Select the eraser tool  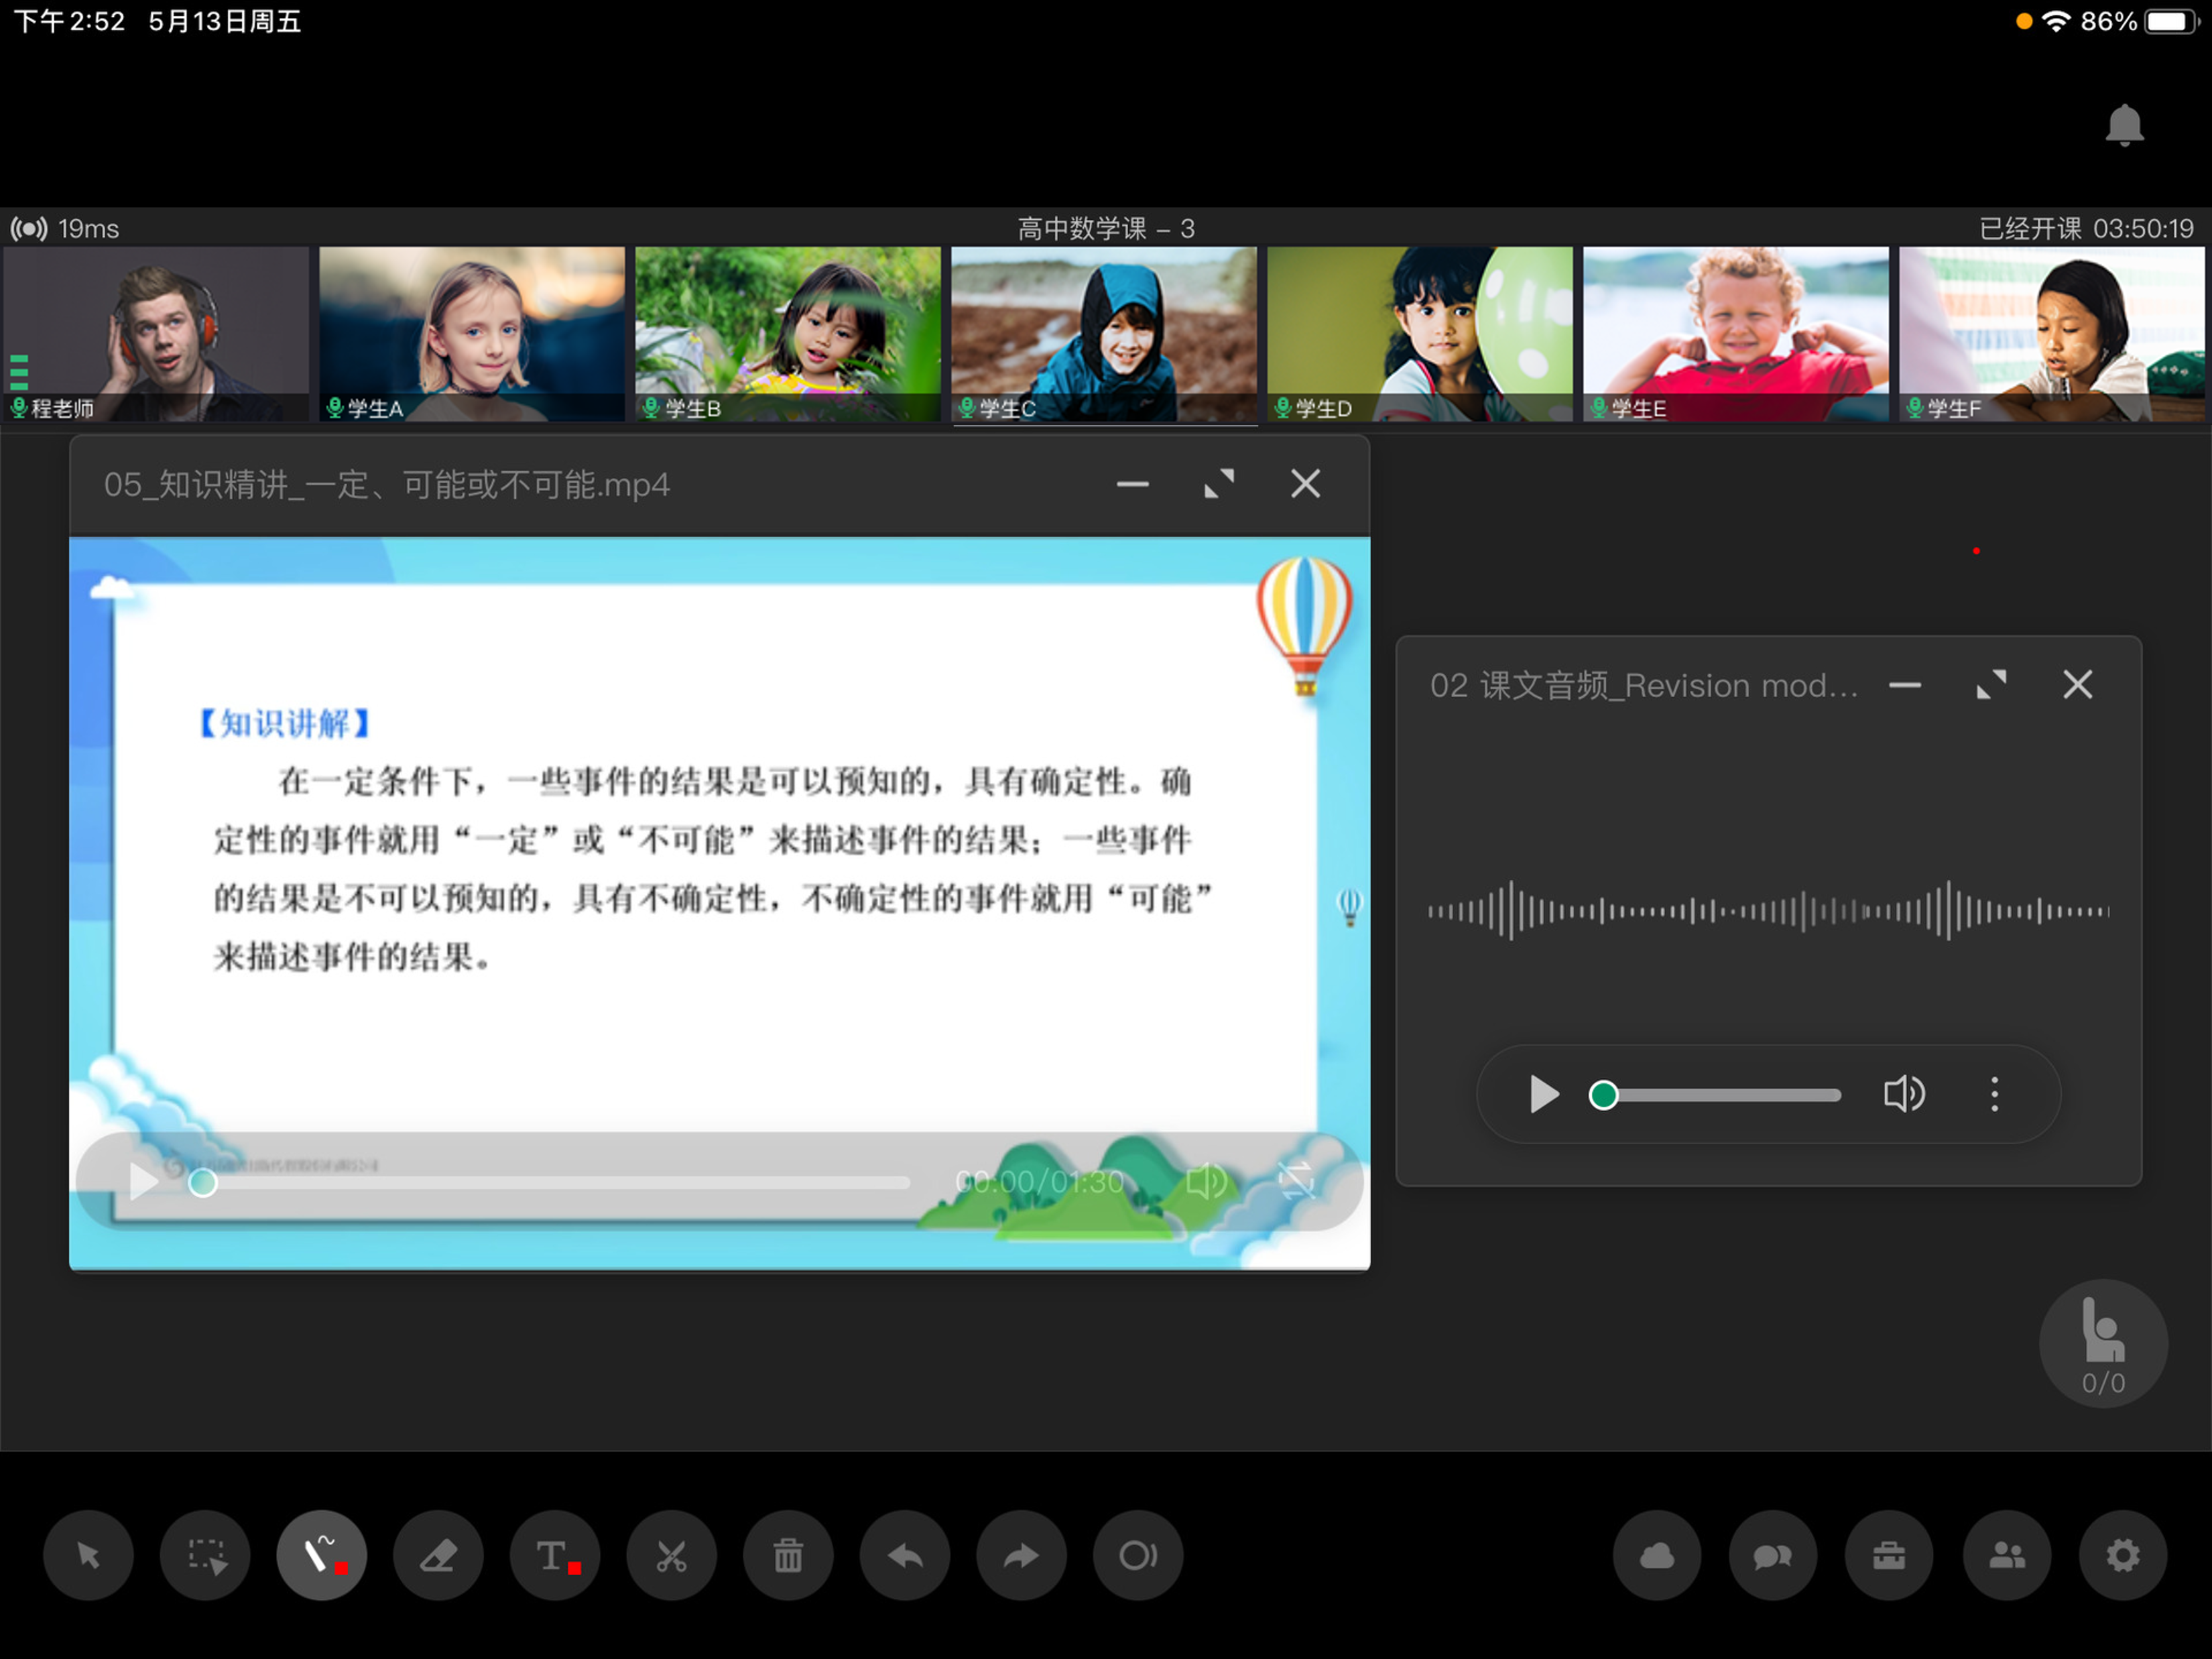coord(438,1555)
